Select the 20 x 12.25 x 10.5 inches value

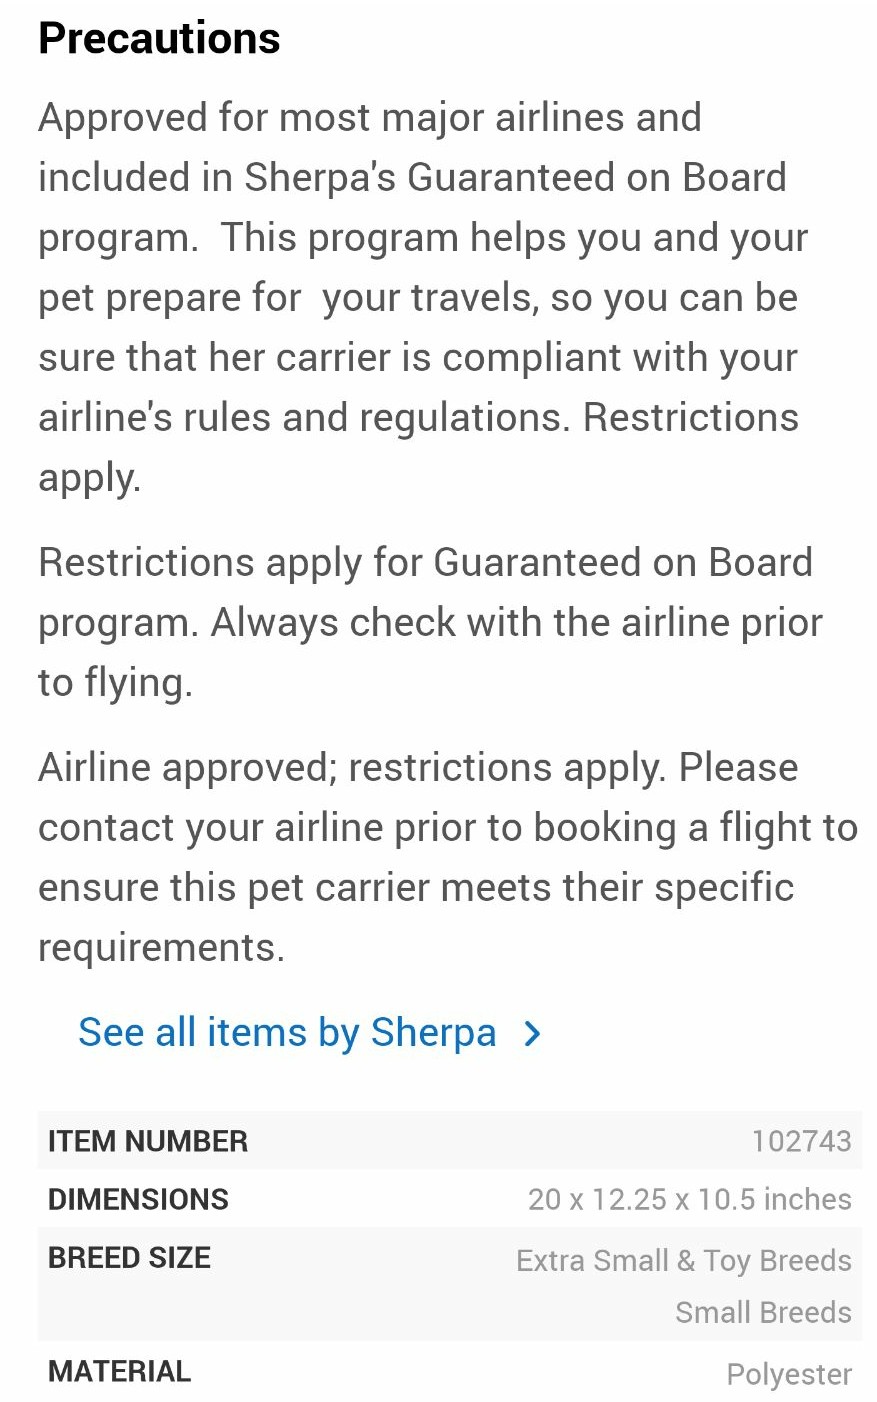pos(690,1199)
